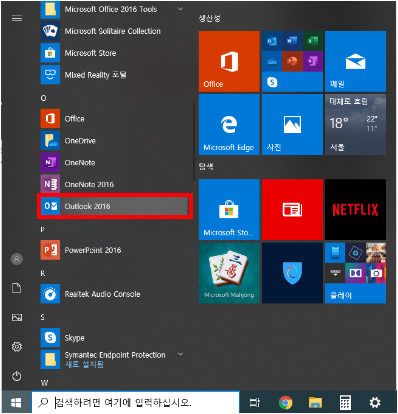Open the Play folder tile
398x414 pixels.
[x=355, y=273]
